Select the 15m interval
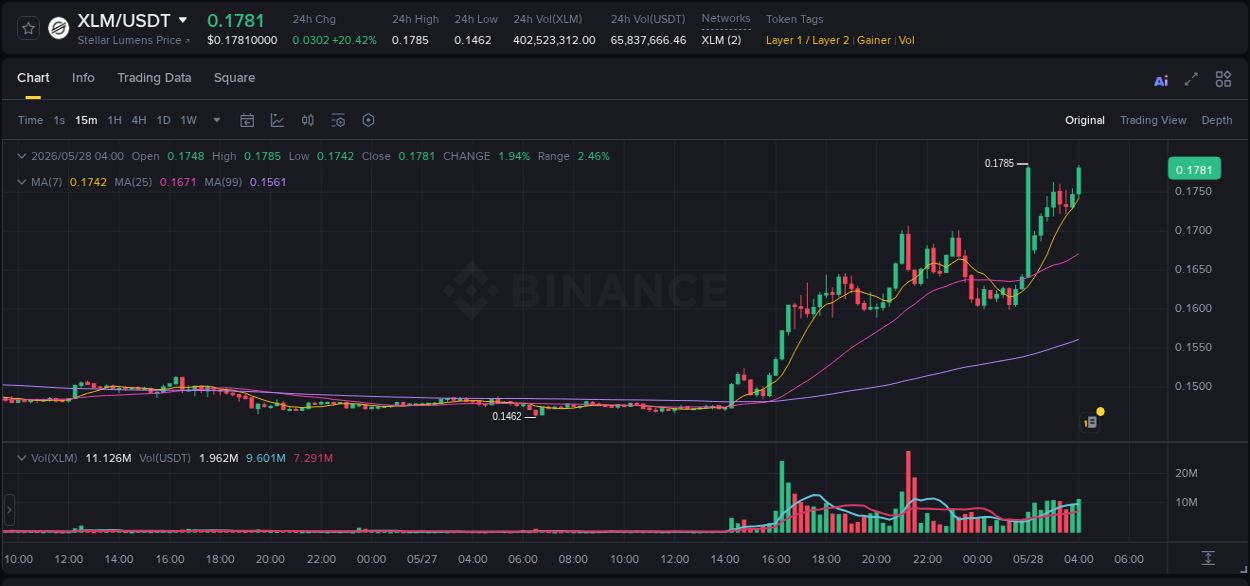1250x586 pixels. coord(86,120)
